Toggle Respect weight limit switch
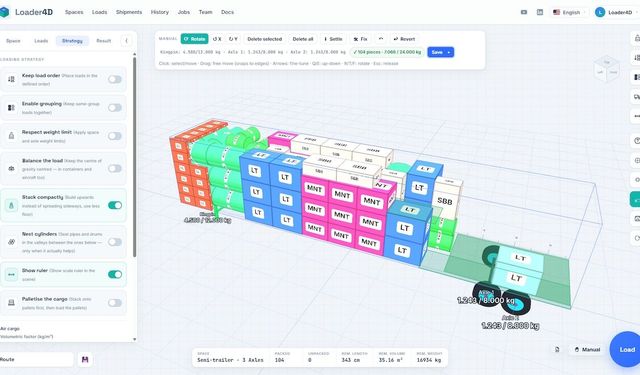Viewport: 640px width, 375px height. 115,136
